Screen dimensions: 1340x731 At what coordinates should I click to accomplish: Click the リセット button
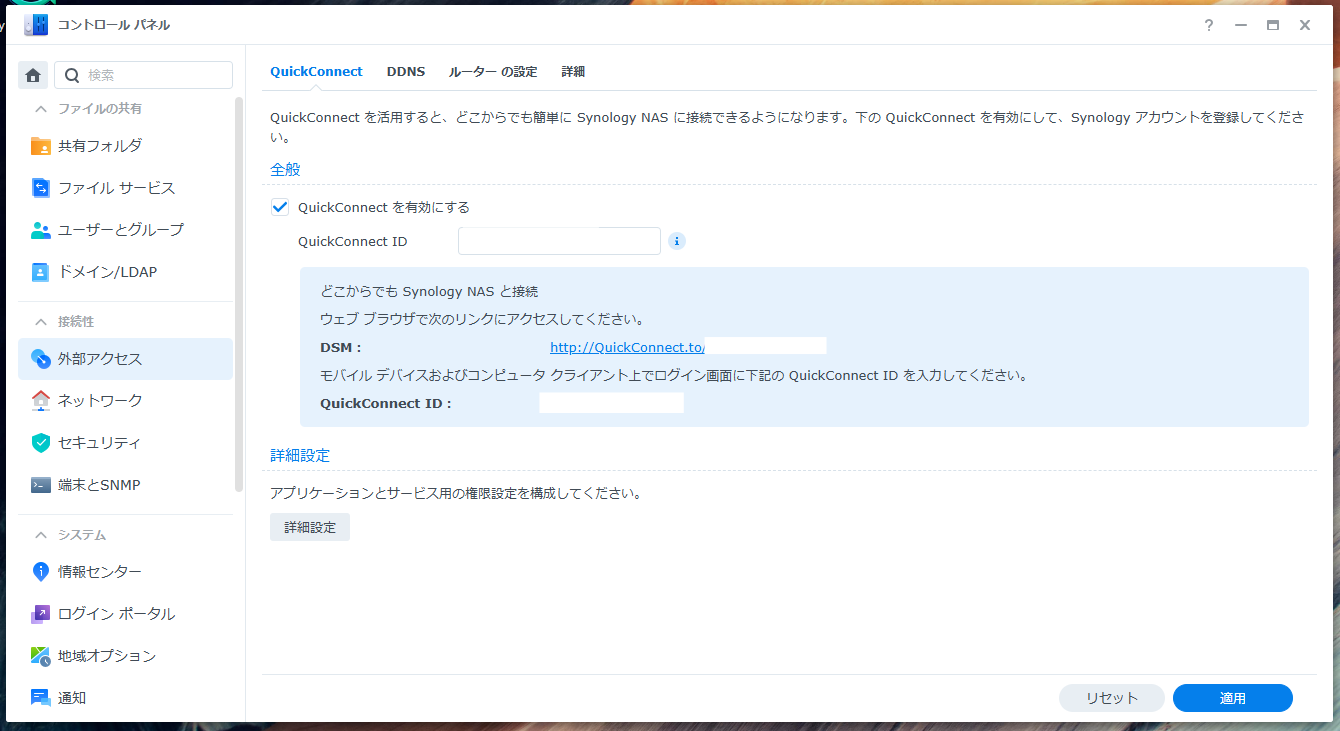[1112, 698]
